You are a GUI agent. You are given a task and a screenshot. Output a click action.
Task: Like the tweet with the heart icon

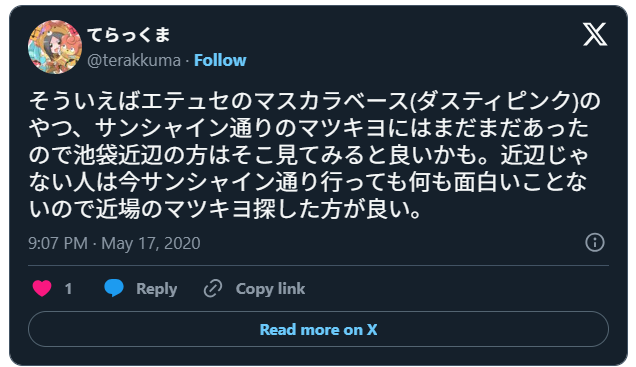(42, 289)
